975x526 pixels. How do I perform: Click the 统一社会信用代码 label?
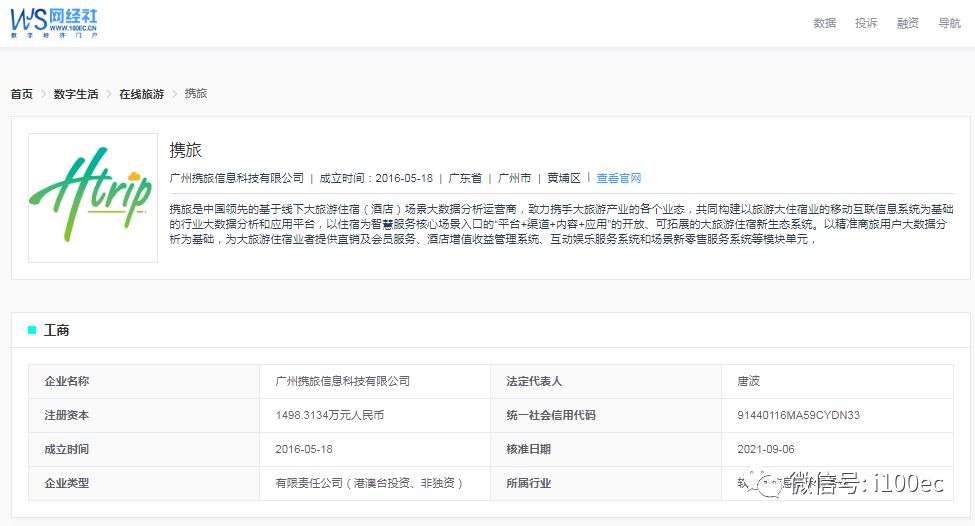[551, 415]
